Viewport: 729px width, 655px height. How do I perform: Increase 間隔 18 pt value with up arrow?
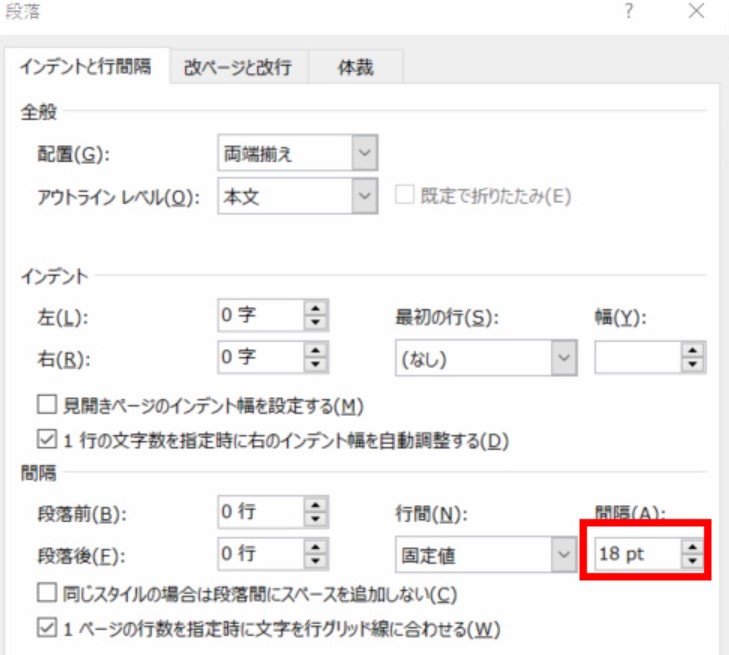692,546
